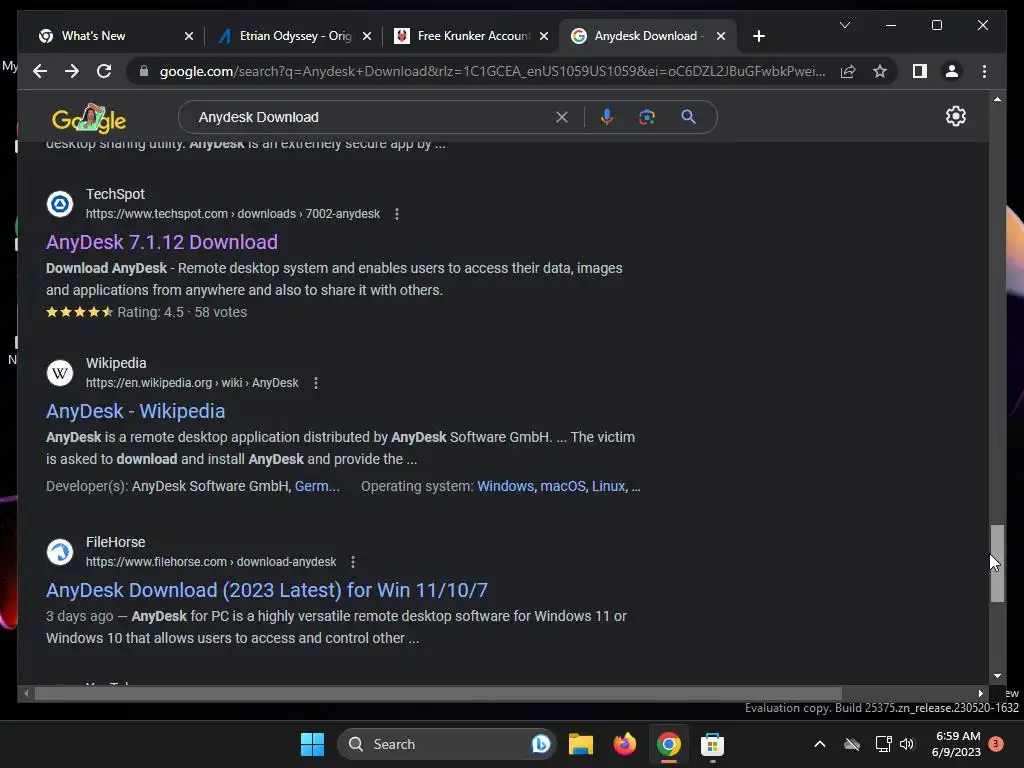Click TechSpot rating 4.5 text
1024x768 pixels.
click(x=150, y=313)
